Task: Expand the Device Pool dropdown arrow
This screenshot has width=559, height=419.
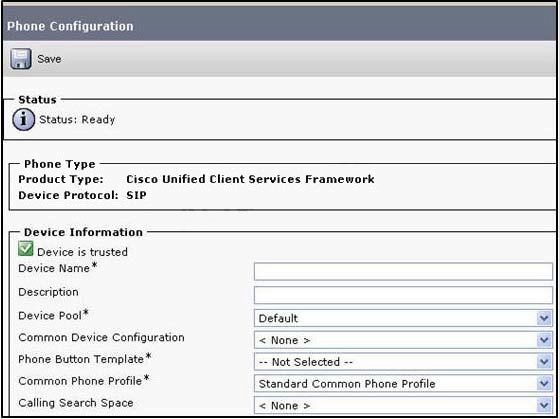Action: 544,318
